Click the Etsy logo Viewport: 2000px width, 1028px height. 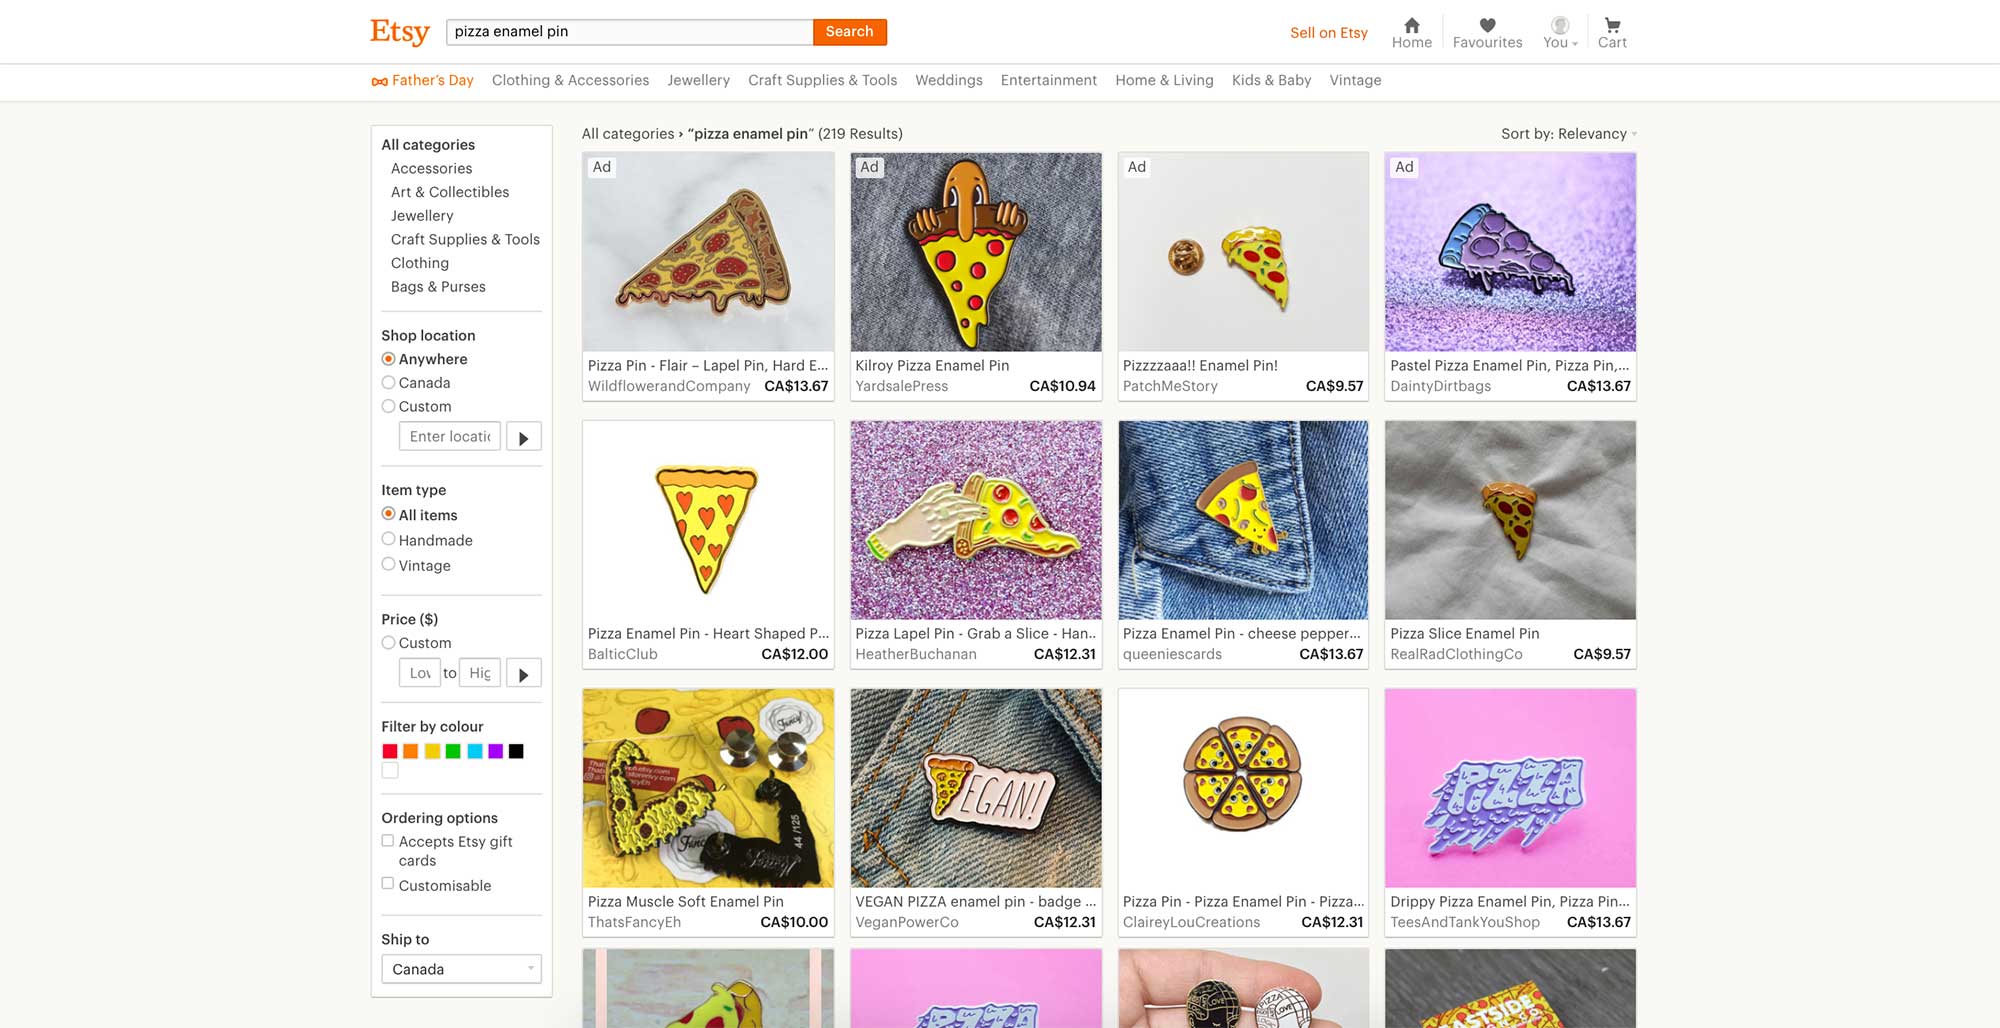(400, 32)
